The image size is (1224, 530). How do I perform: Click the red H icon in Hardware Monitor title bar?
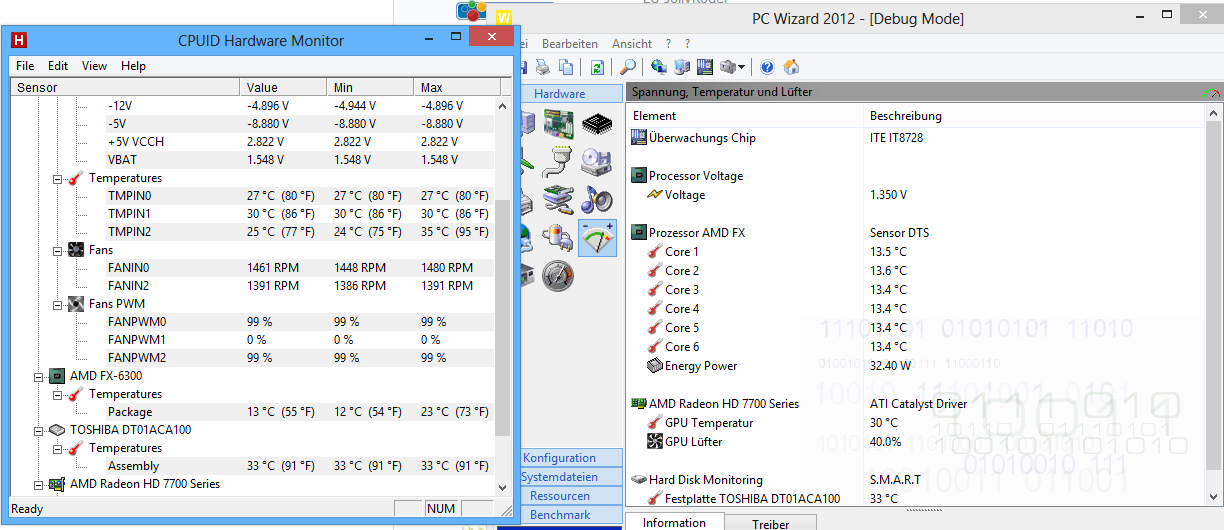coord(18,41)
